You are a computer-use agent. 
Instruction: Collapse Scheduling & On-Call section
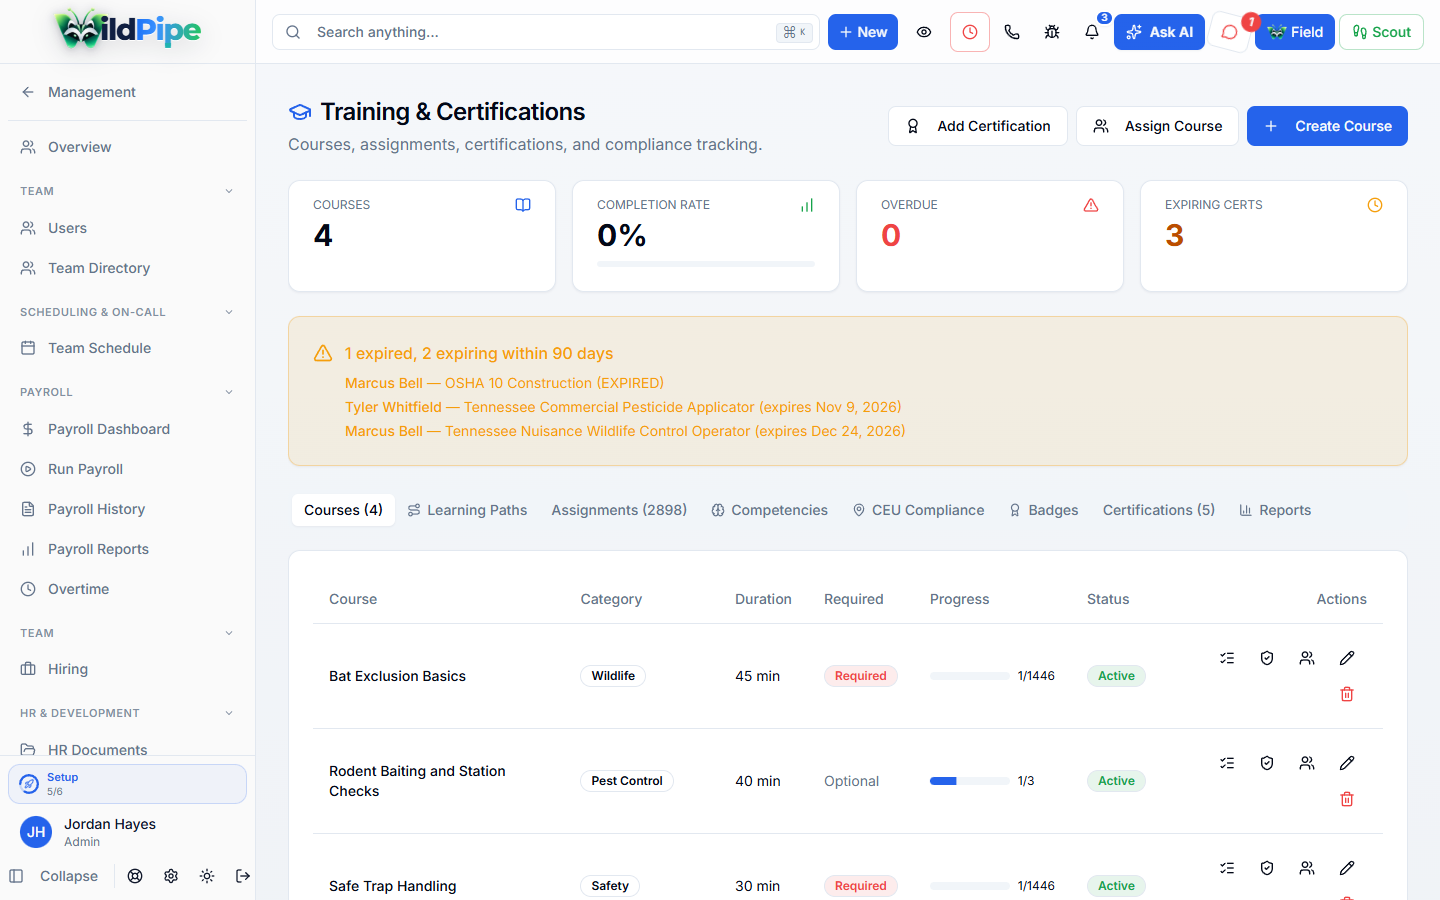[229, 312]
